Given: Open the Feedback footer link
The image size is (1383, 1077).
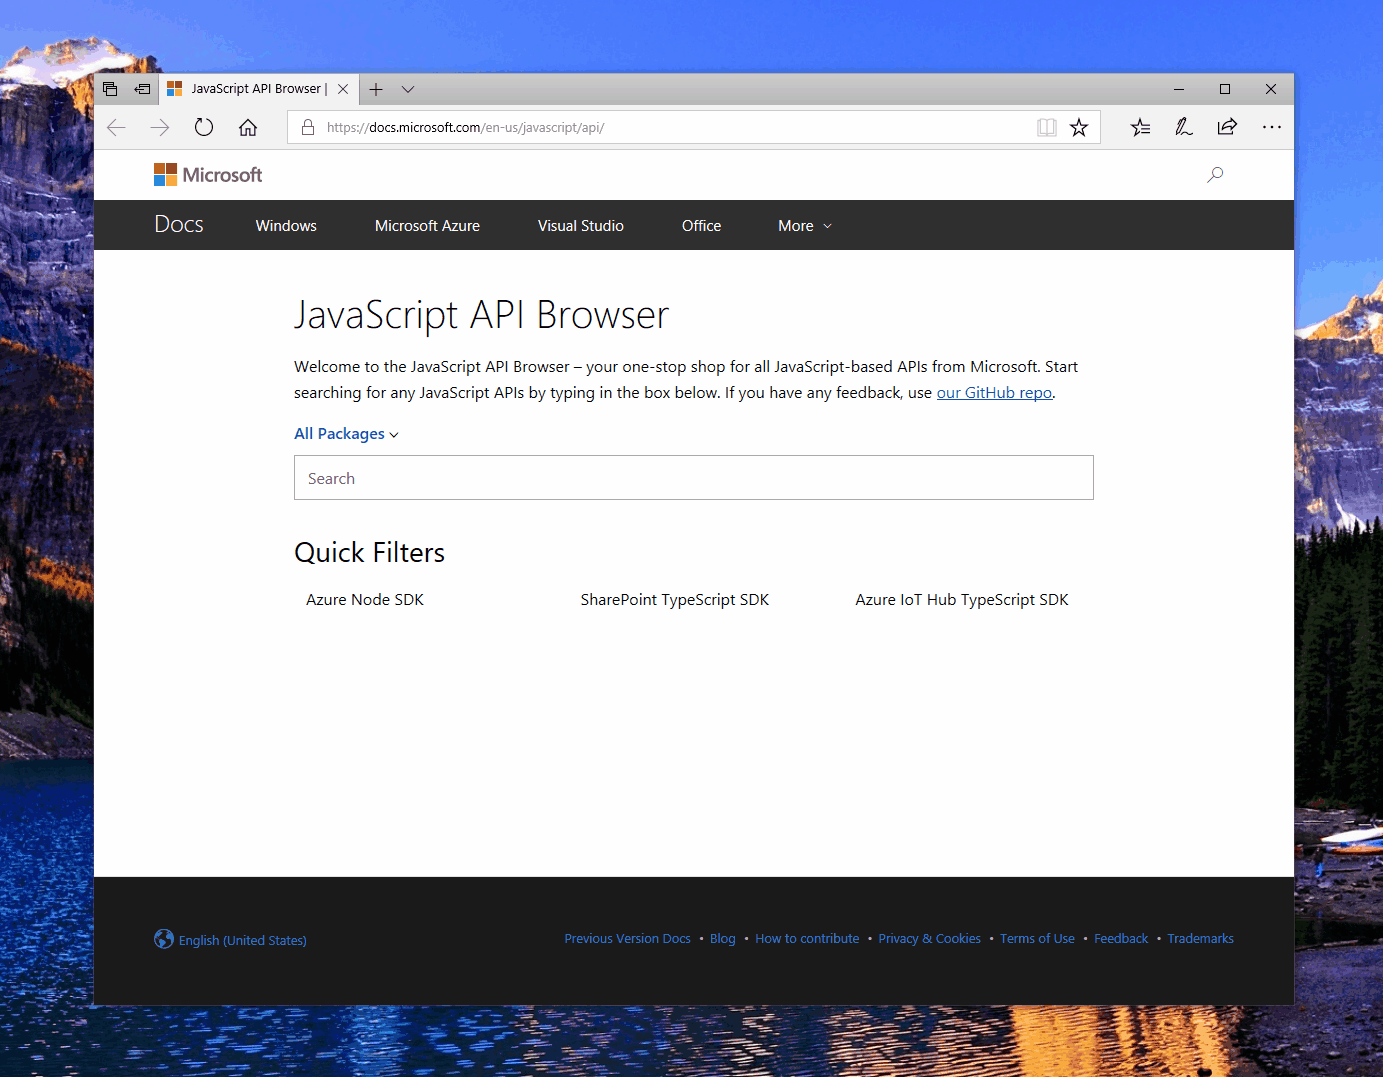Looking at the screenshot, I should 1121,939.
